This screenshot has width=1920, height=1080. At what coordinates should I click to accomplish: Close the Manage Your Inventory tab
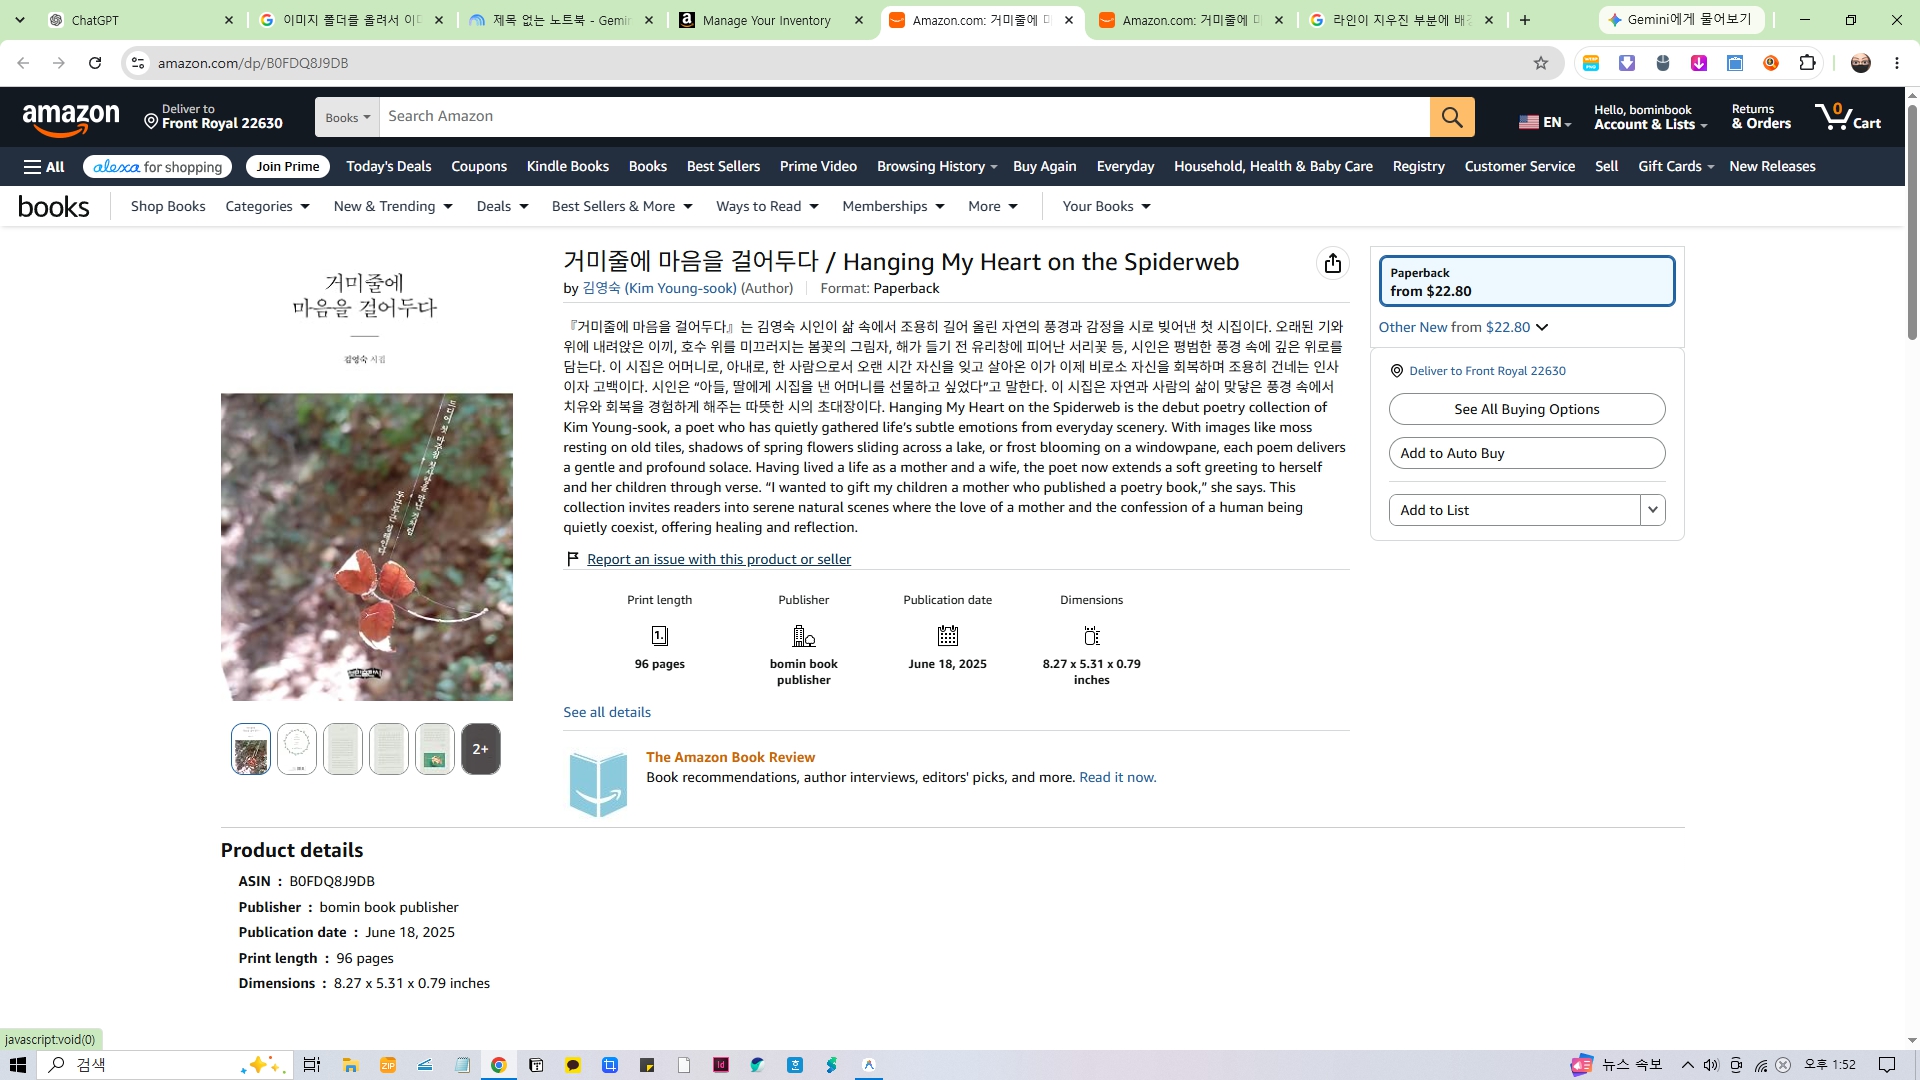click(859, 20)
